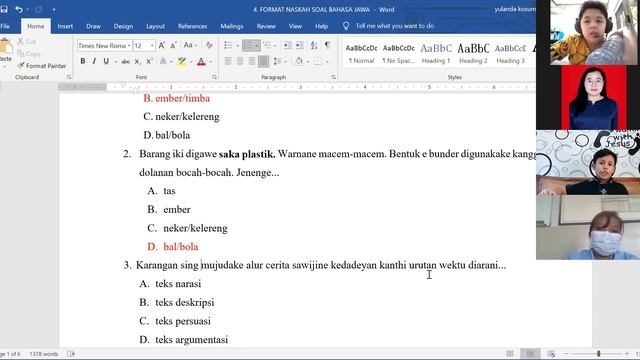Open underline style dropdown arrow
Screen dimensions: 640x360
tap(116, 62)
